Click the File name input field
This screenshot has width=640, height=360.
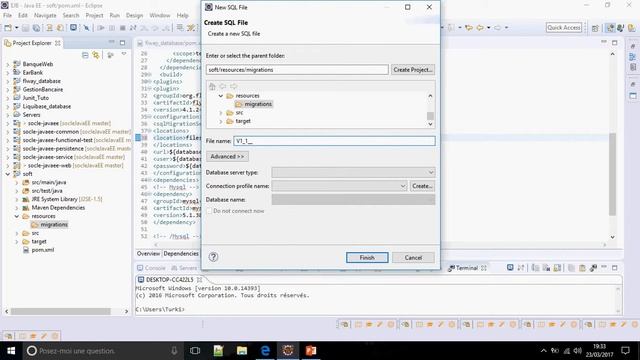coord(334,141)
